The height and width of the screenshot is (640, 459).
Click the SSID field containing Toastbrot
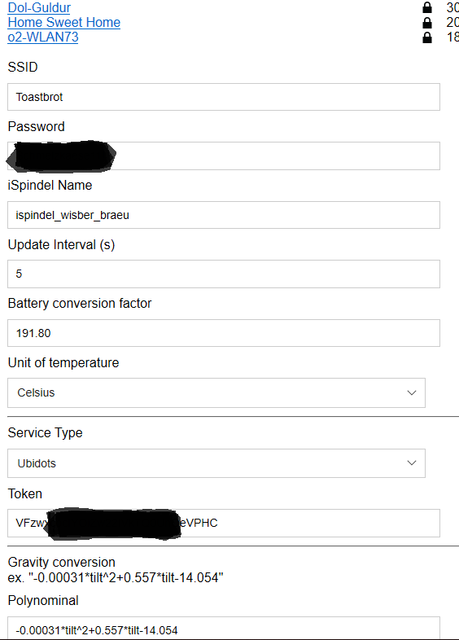point(224,97)
